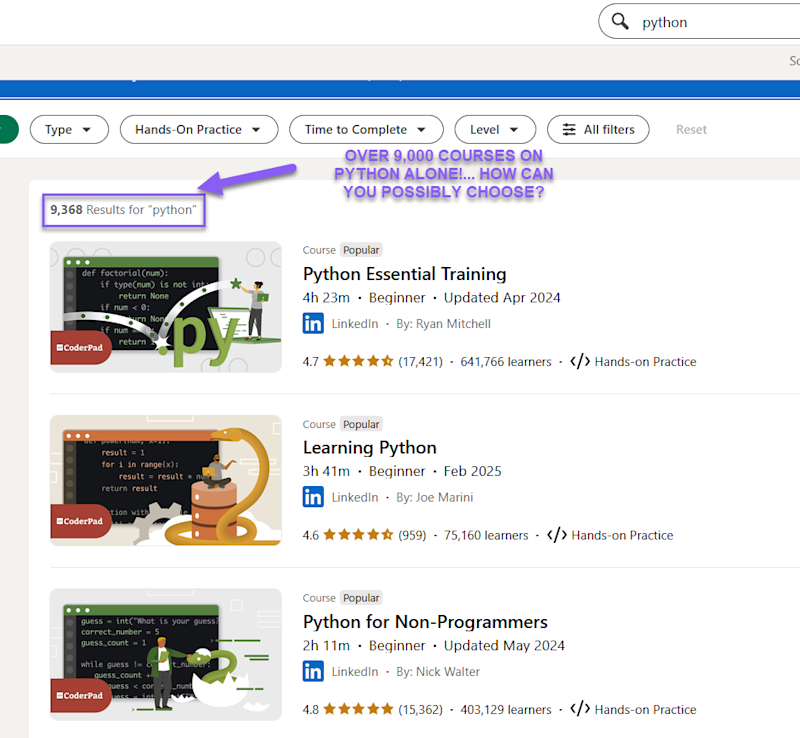
Task: Click CoderPad badge on Learning Python thumbnail
Action: pyautogui.click(x=81, y=521)
